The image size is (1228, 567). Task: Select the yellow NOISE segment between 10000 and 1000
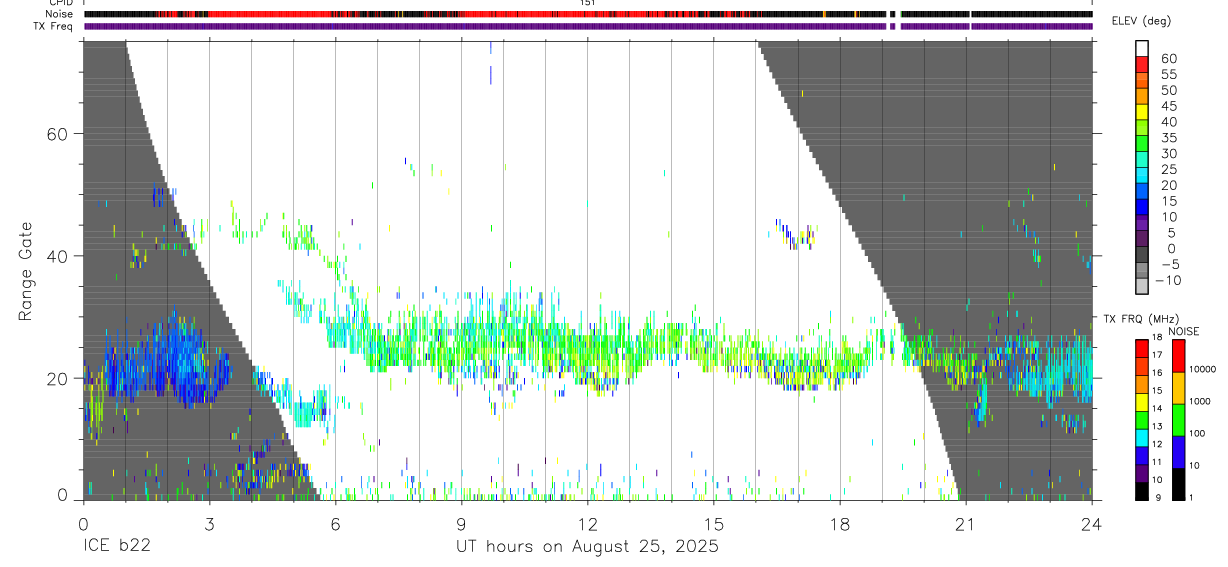1178,387
